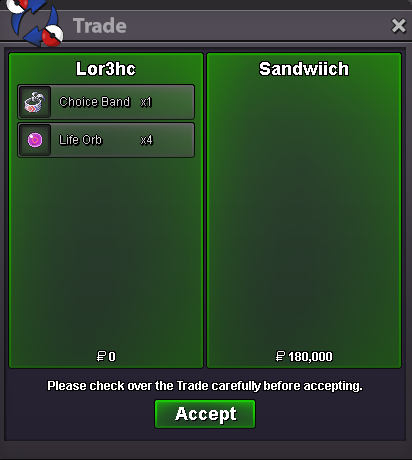The height and width of the screenshot is (460, 412).
Task: Click the Sandwiich player name
Action: pyautogui.click(x=304, y=69)
